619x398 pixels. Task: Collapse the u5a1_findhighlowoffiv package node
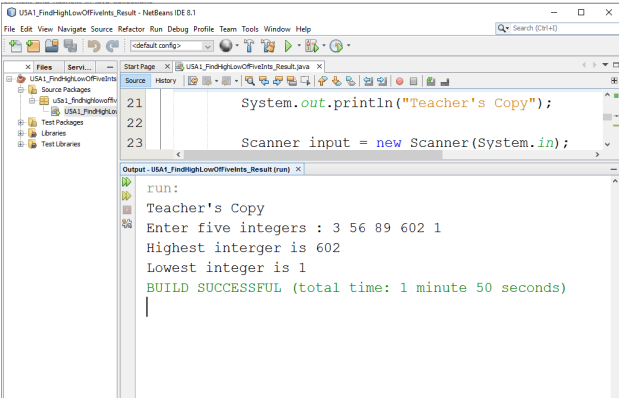pyautogui.click(x=32, y=100)
